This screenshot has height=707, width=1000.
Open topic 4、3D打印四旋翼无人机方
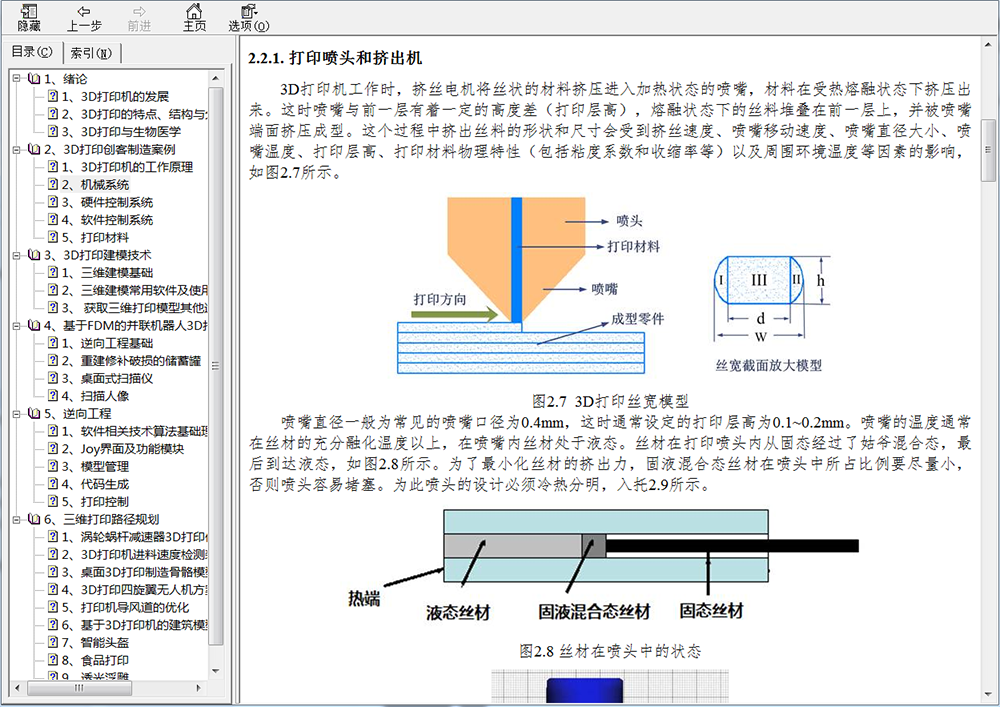pyautogui.click(x=135, y=590)
